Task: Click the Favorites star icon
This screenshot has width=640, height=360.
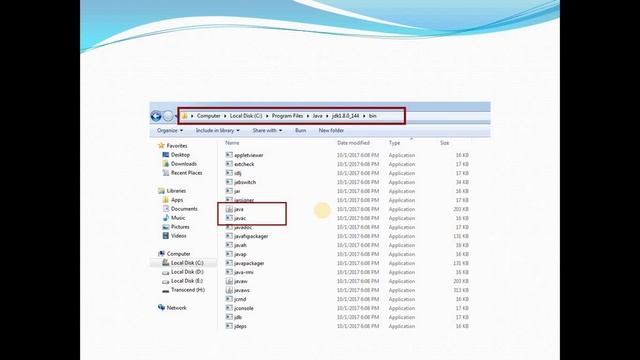Action: pos(161,145)
